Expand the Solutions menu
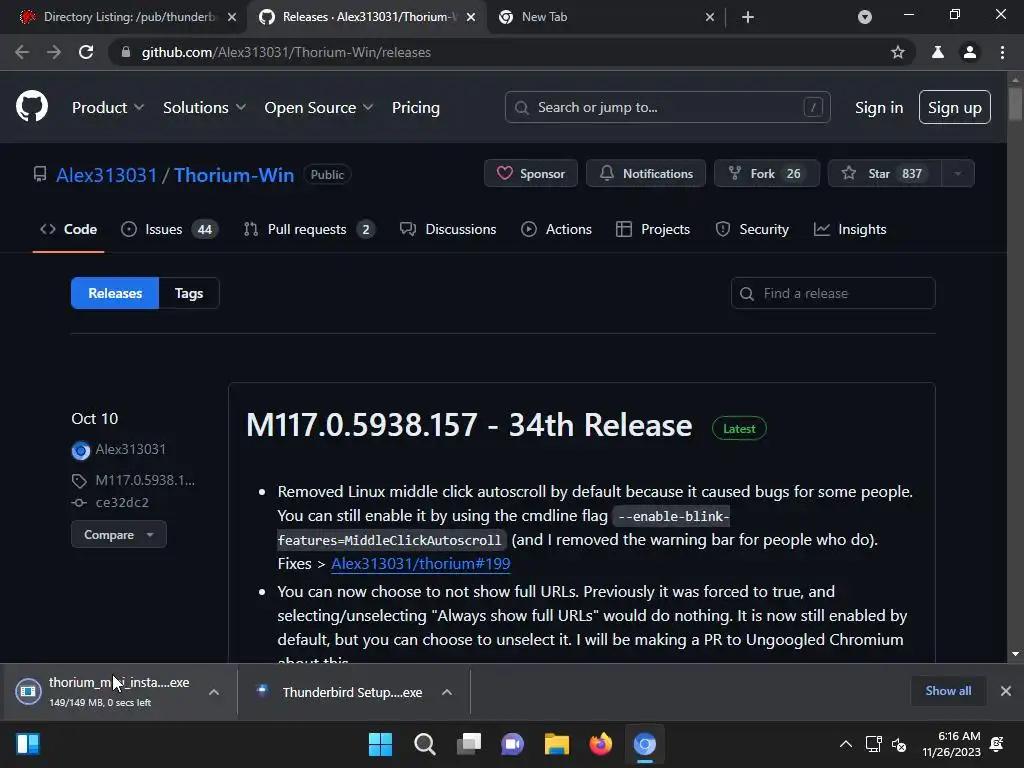This screenshot has height=768, width=1024. (x=204, y=107)
